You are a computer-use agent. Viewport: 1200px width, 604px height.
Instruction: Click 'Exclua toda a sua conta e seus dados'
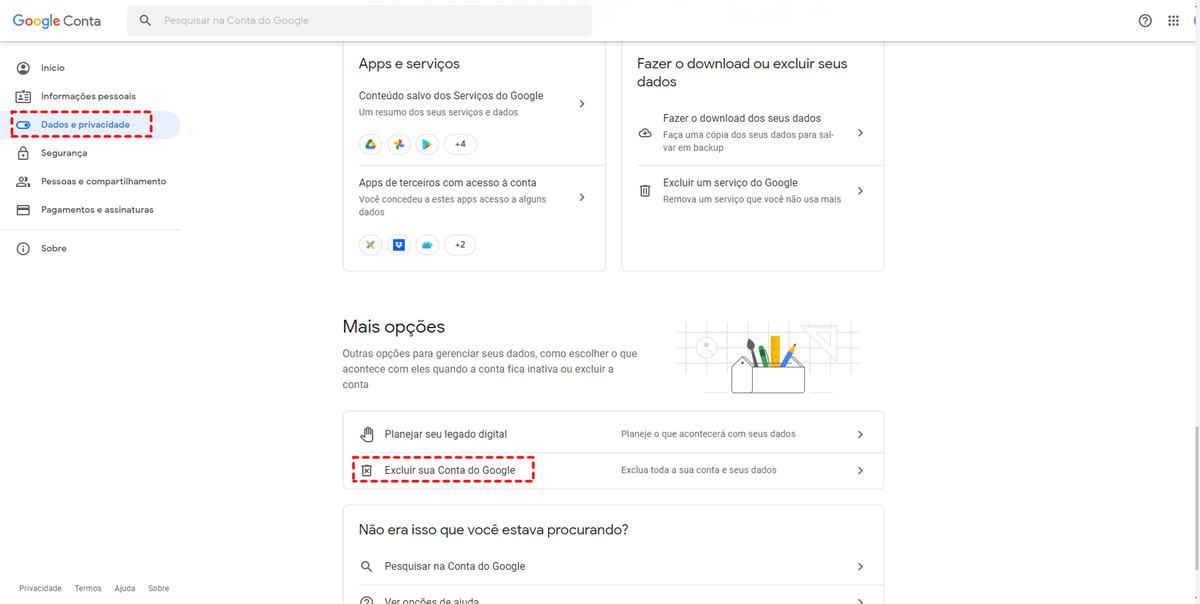(x=699, y=470)
